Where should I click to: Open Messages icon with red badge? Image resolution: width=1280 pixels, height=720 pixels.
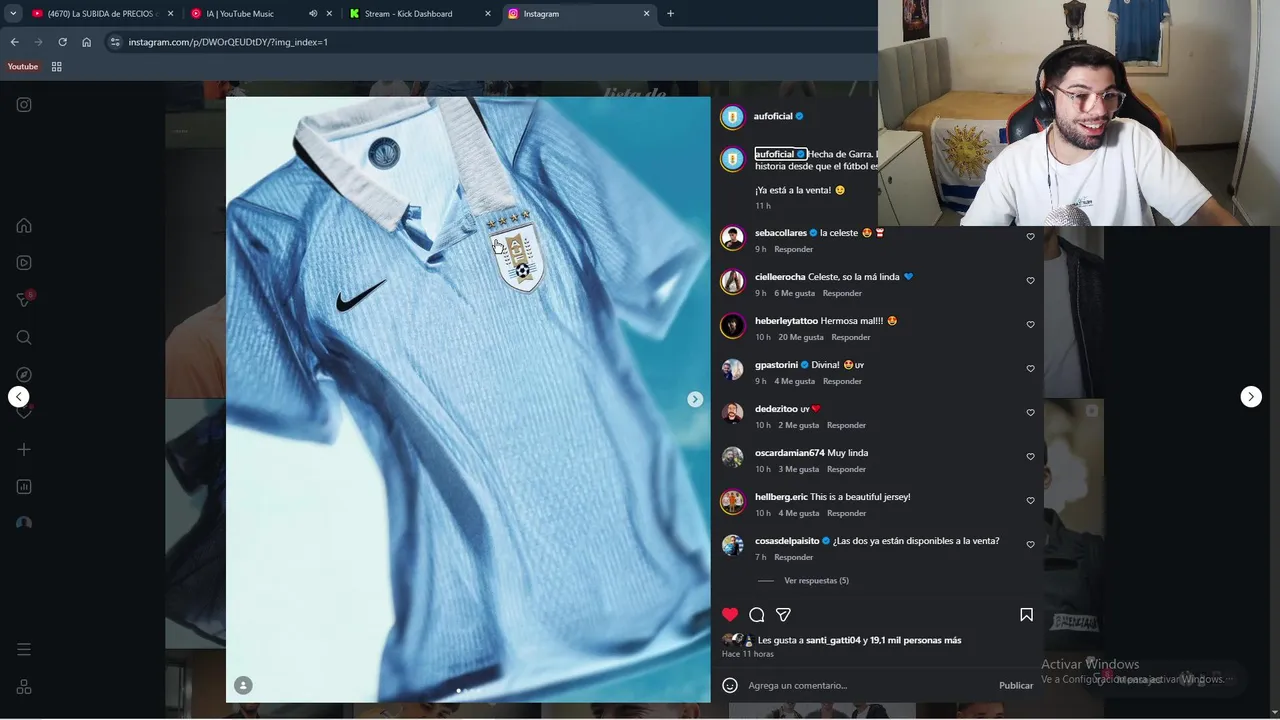coord(24,300)
